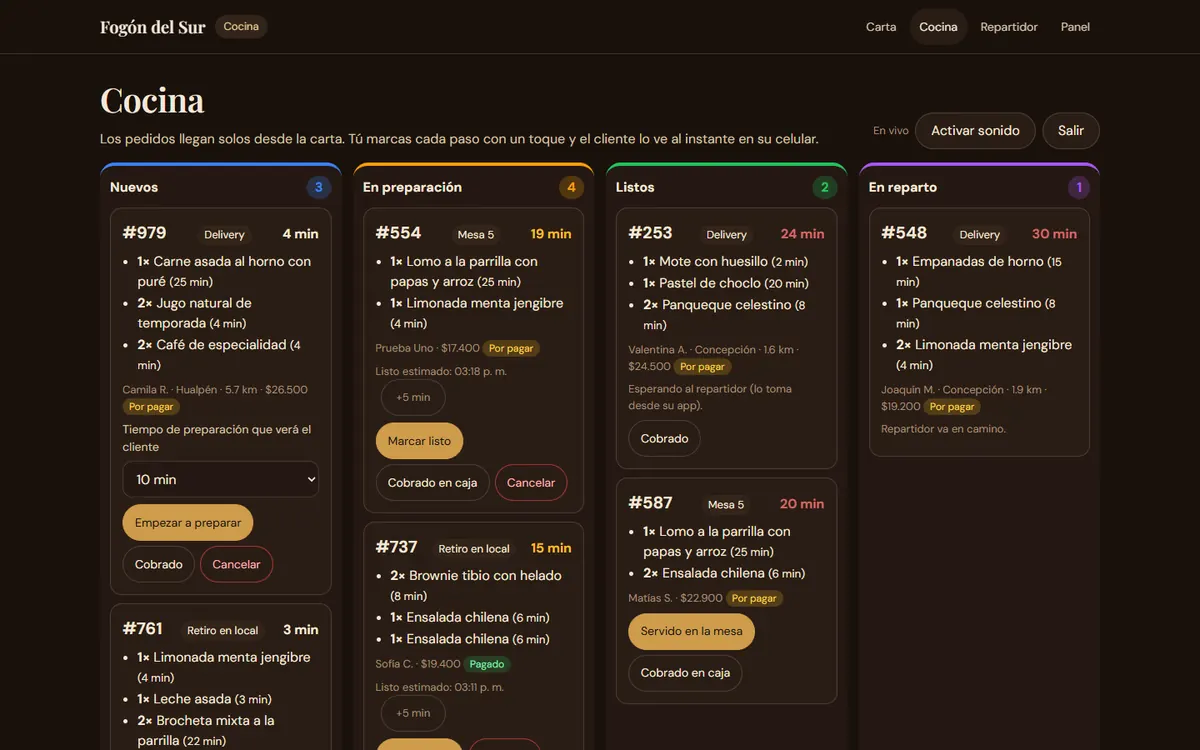Click the Listos column count badge 2
The height and width of the screenshot is (750, 1200).
[x=825, y=187]
